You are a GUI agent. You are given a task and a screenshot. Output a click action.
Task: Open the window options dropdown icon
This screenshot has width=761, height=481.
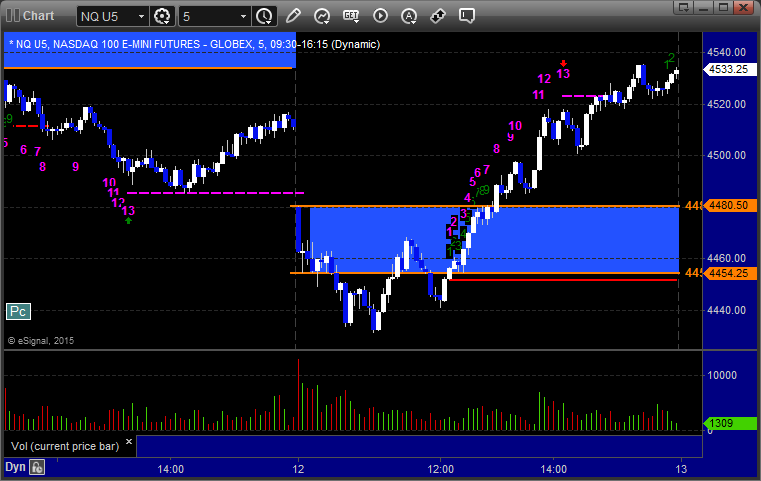[683, 7]
